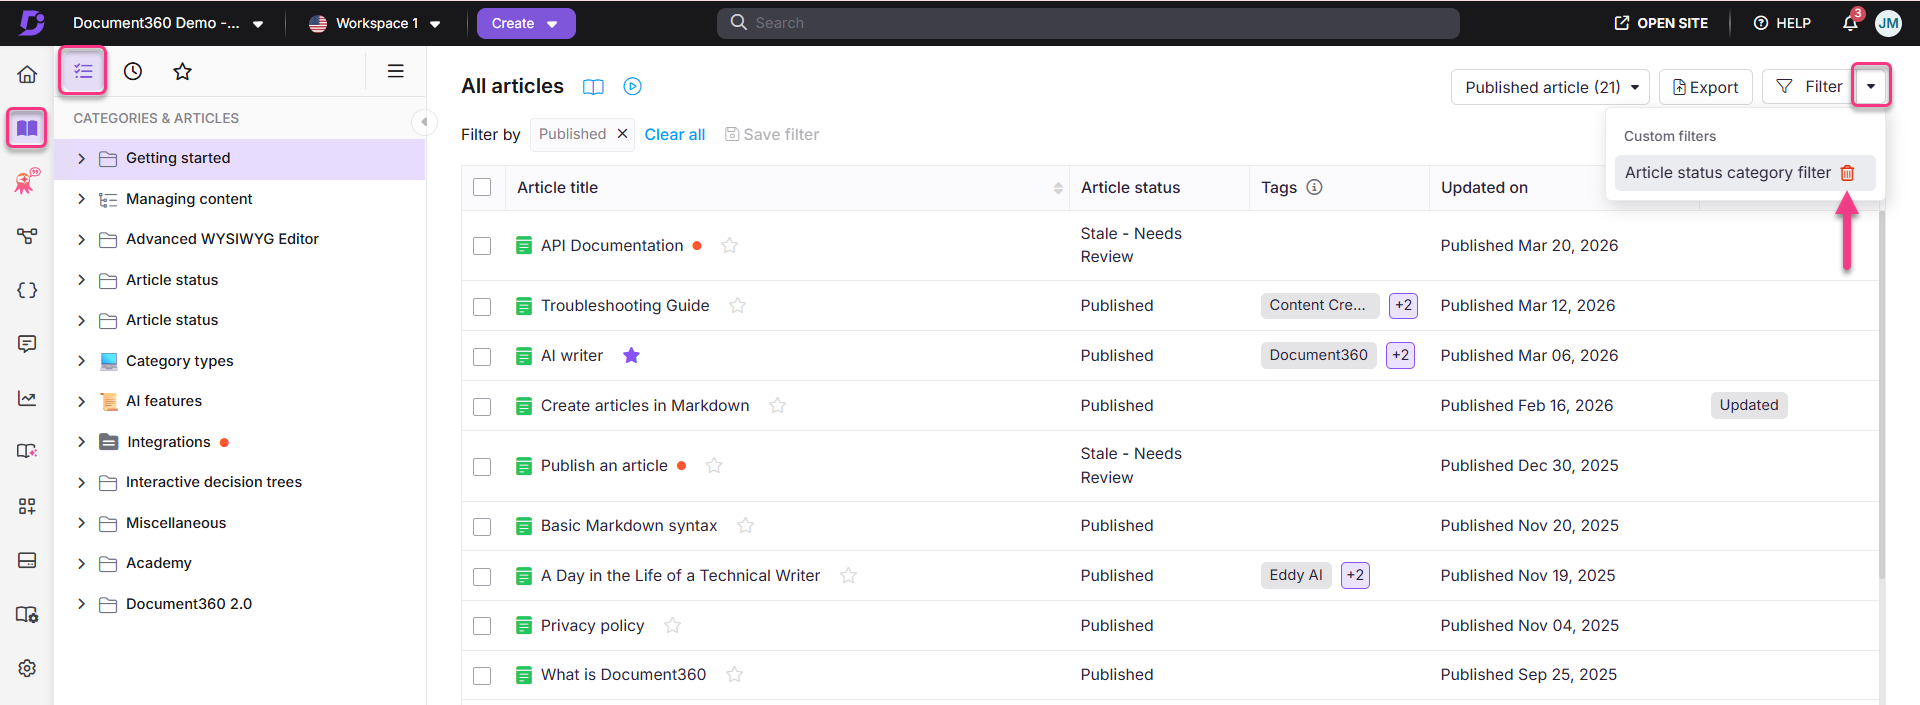Click the Eddy AI rocket sidebar icon
The height and width of the screenshot is (705, 1920).
tap(27, 181)
